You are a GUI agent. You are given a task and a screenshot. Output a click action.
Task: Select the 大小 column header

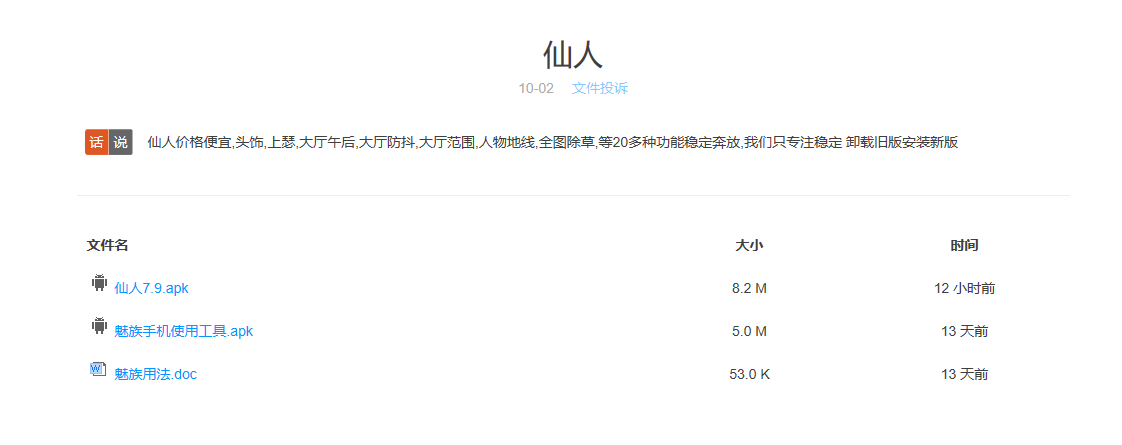click(749, 245)
